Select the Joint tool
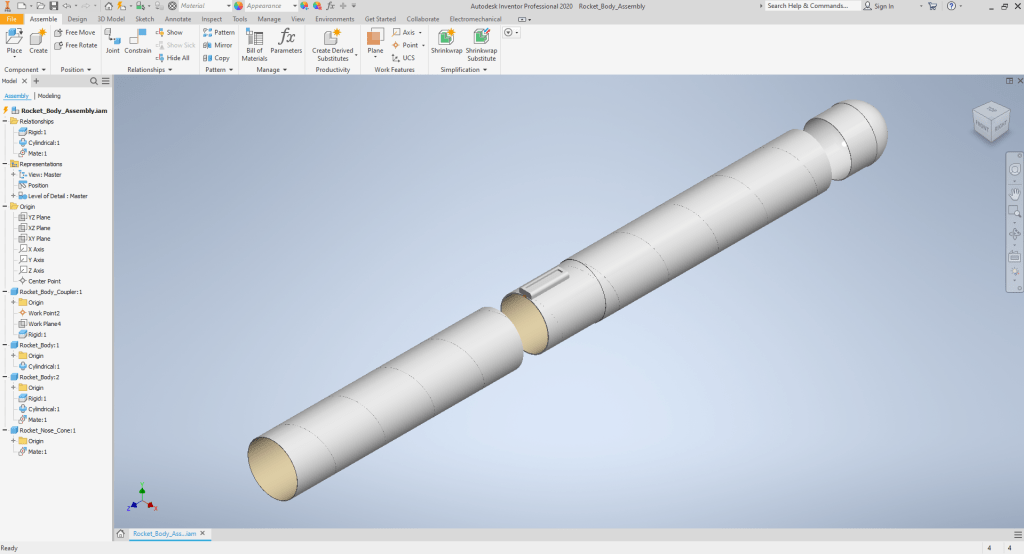 (112, 41)
